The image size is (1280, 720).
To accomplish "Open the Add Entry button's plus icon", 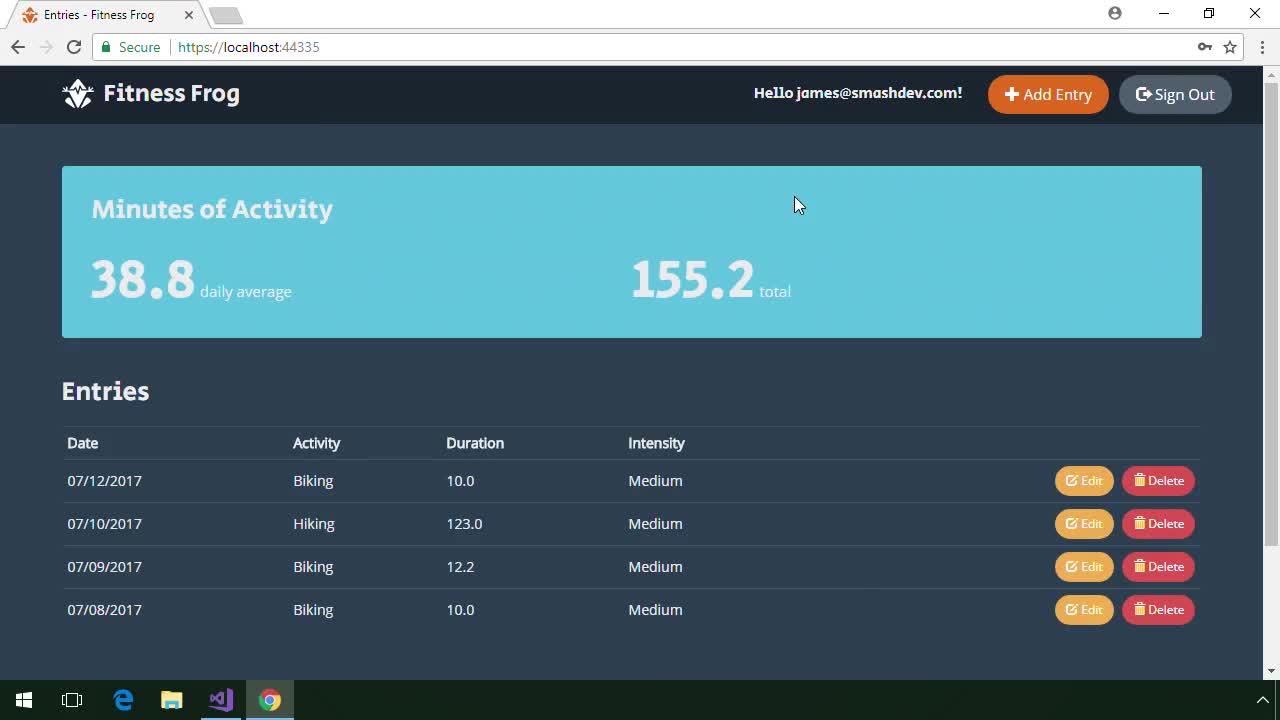I will click(1011, 94).
